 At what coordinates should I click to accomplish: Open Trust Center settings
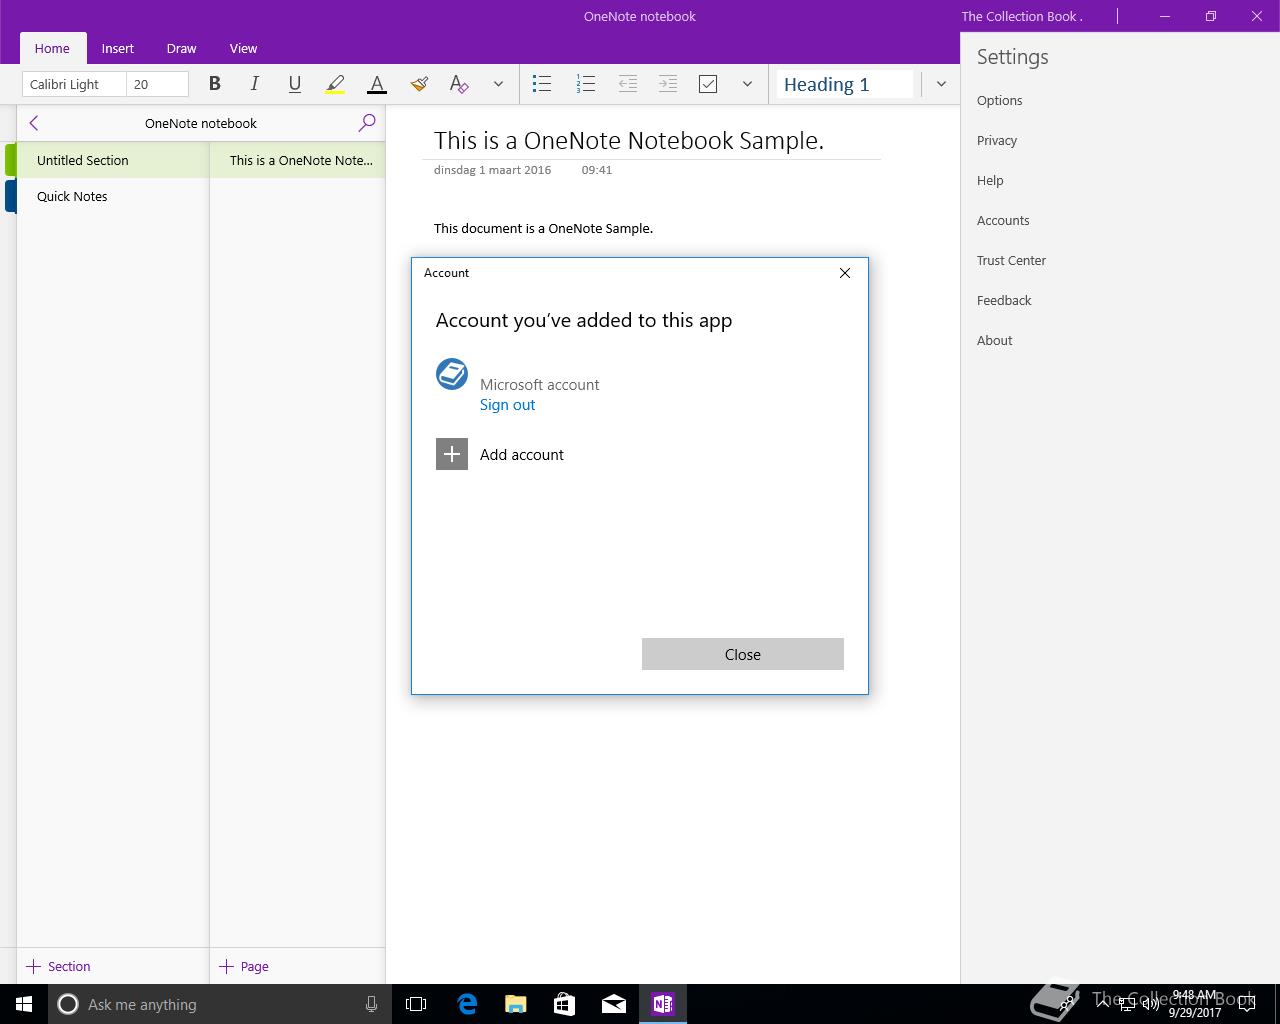tap(1011, 260)
